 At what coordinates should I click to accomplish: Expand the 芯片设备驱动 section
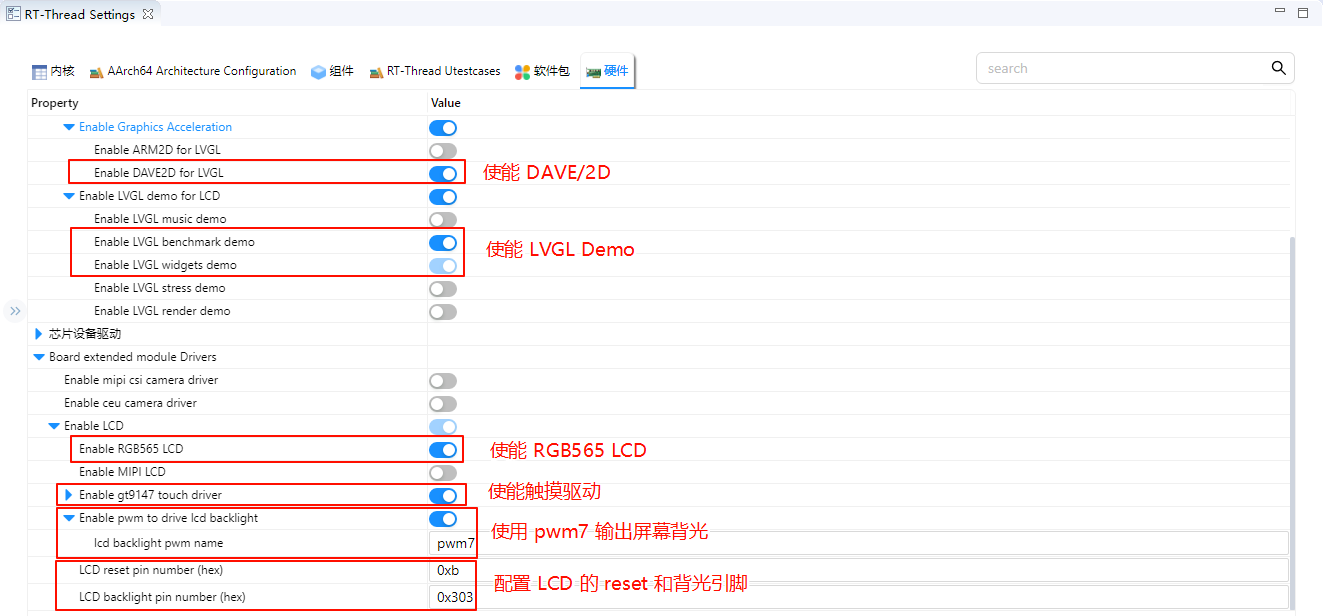coord(39,334)
